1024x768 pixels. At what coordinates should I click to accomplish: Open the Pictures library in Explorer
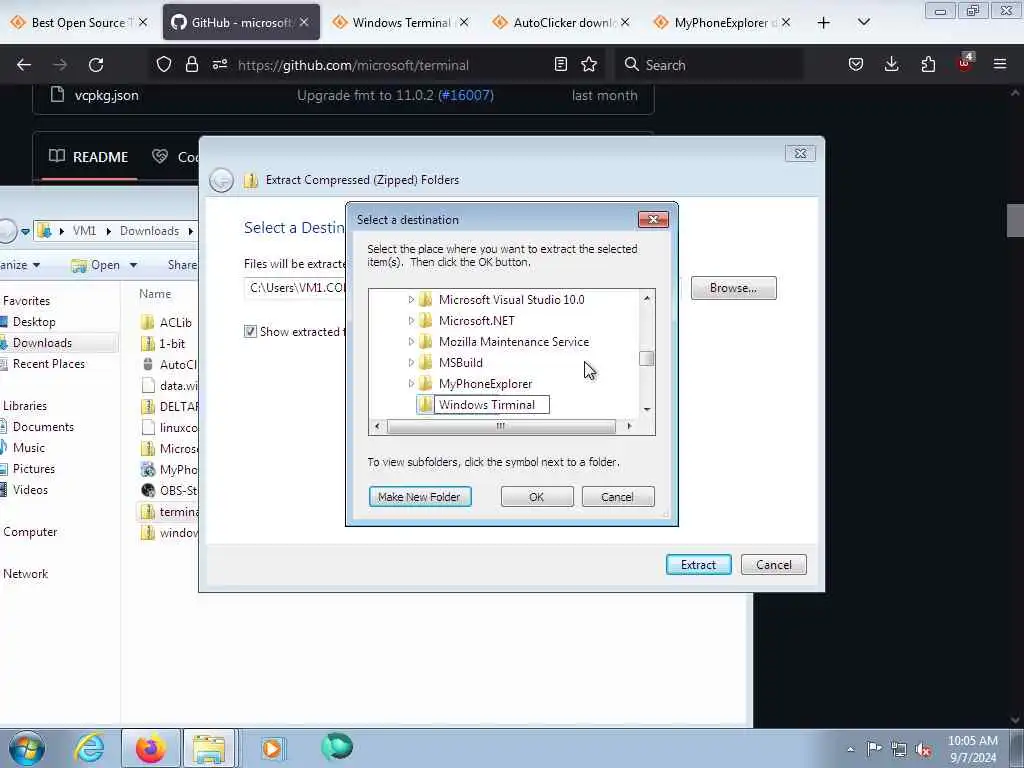(34, 469)
